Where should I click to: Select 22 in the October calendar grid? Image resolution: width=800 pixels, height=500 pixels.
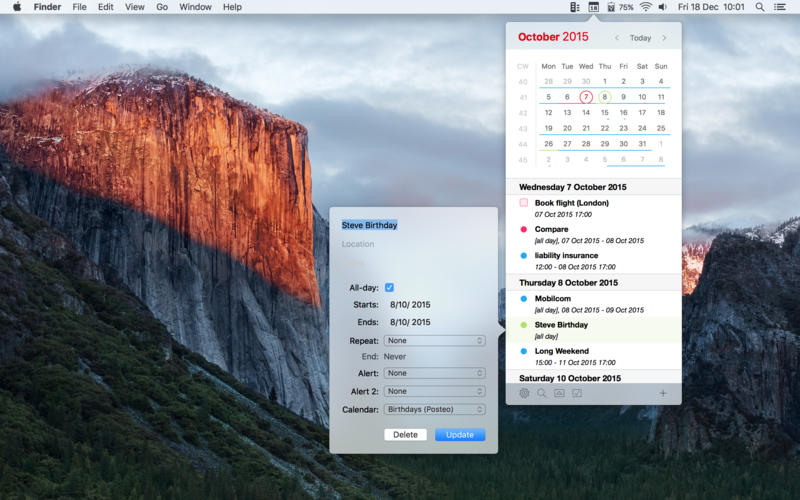point(605,129)
